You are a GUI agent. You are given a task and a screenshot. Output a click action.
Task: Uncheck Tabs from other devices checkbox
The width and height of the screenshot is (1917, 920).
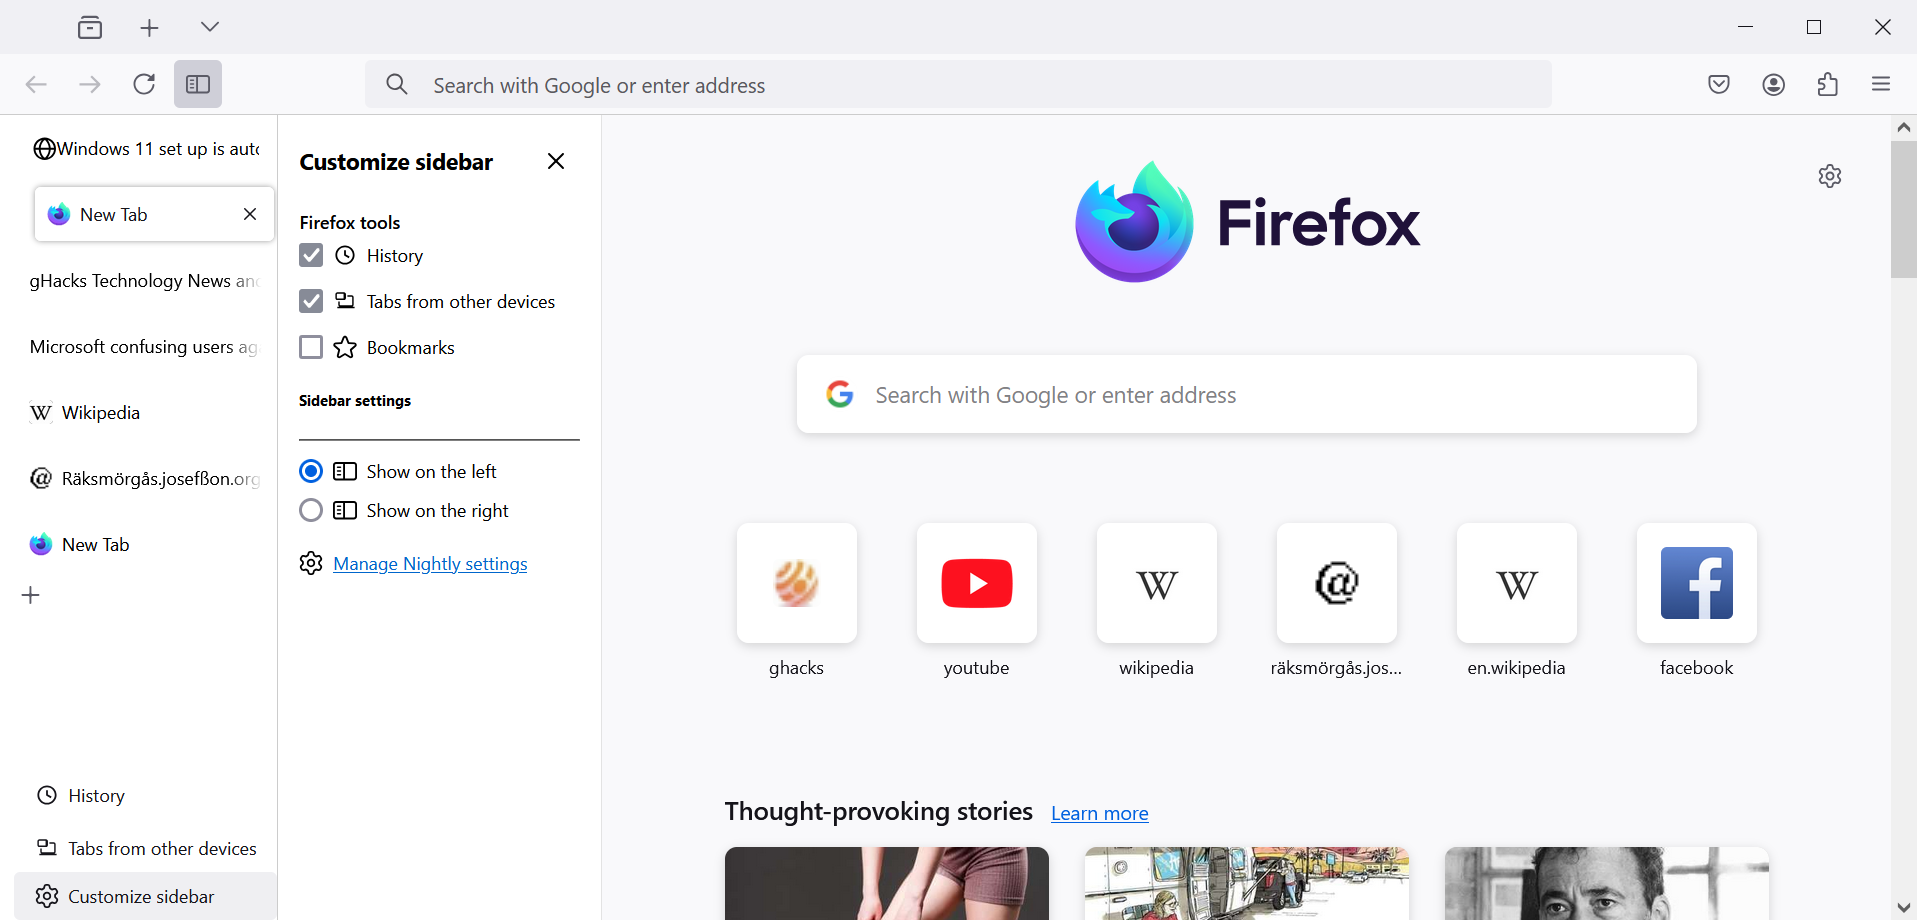[x=311, y=302]
